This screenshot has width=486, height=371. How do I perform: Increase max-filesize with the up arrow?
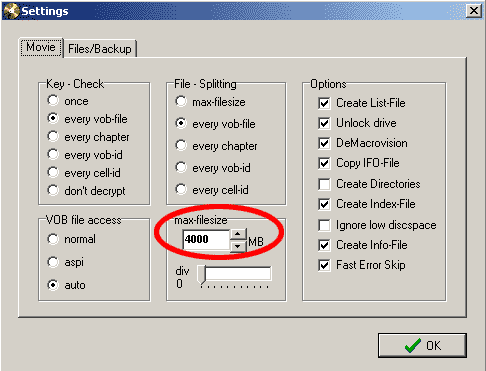pyautogui.click(x=238, y=234)
